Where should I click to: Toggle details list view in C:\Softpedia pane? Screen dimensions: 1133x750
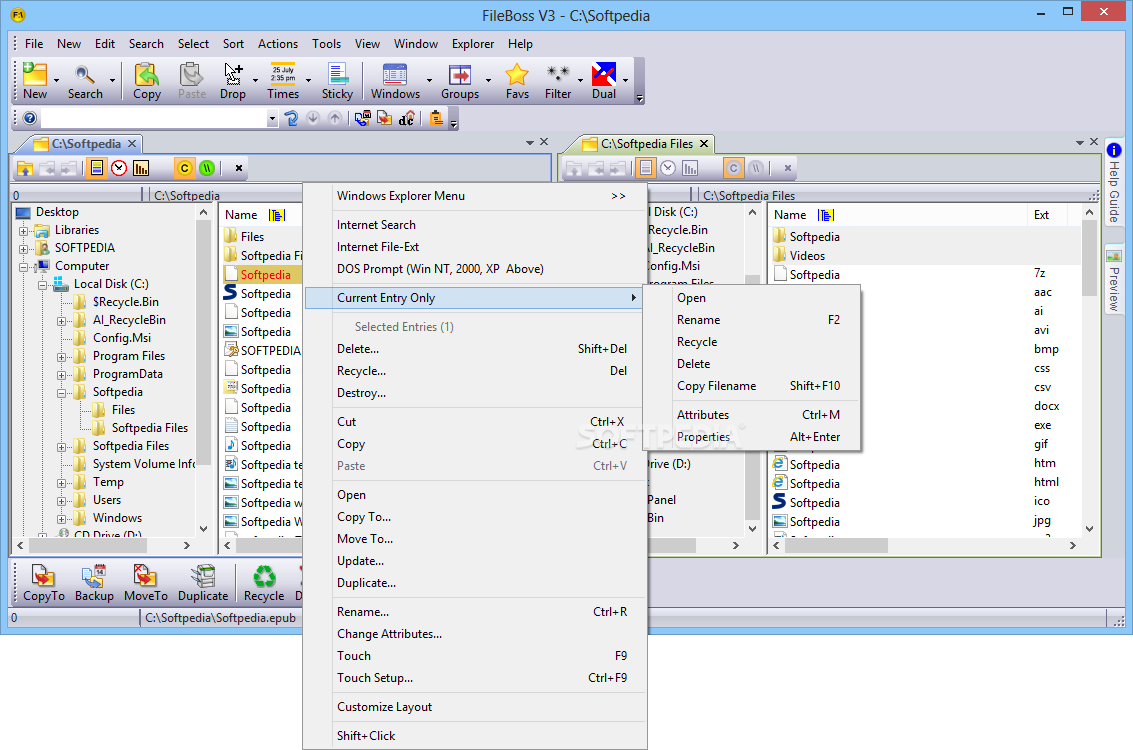pyautogui.click(x=97, y=168)
